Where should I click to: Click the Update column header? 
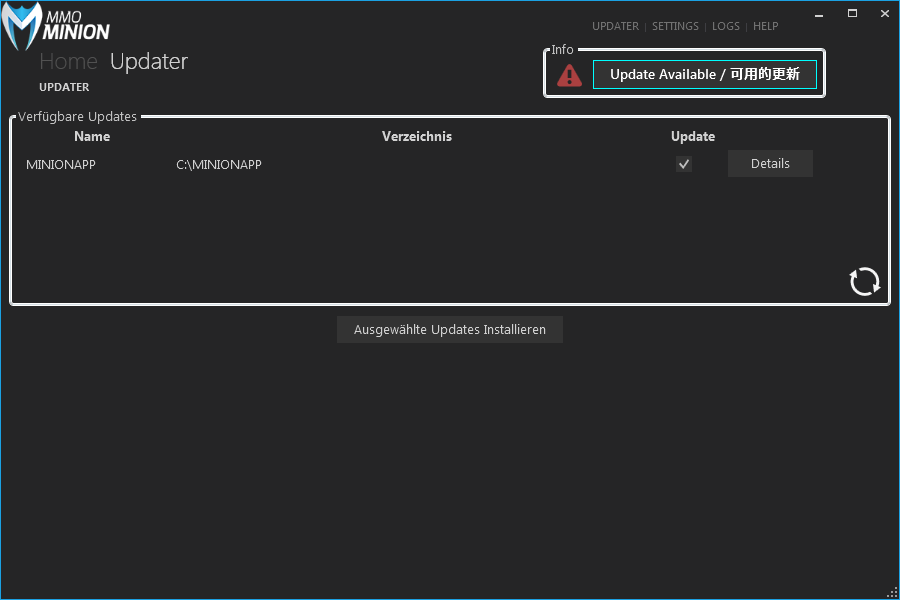(693, 136)
